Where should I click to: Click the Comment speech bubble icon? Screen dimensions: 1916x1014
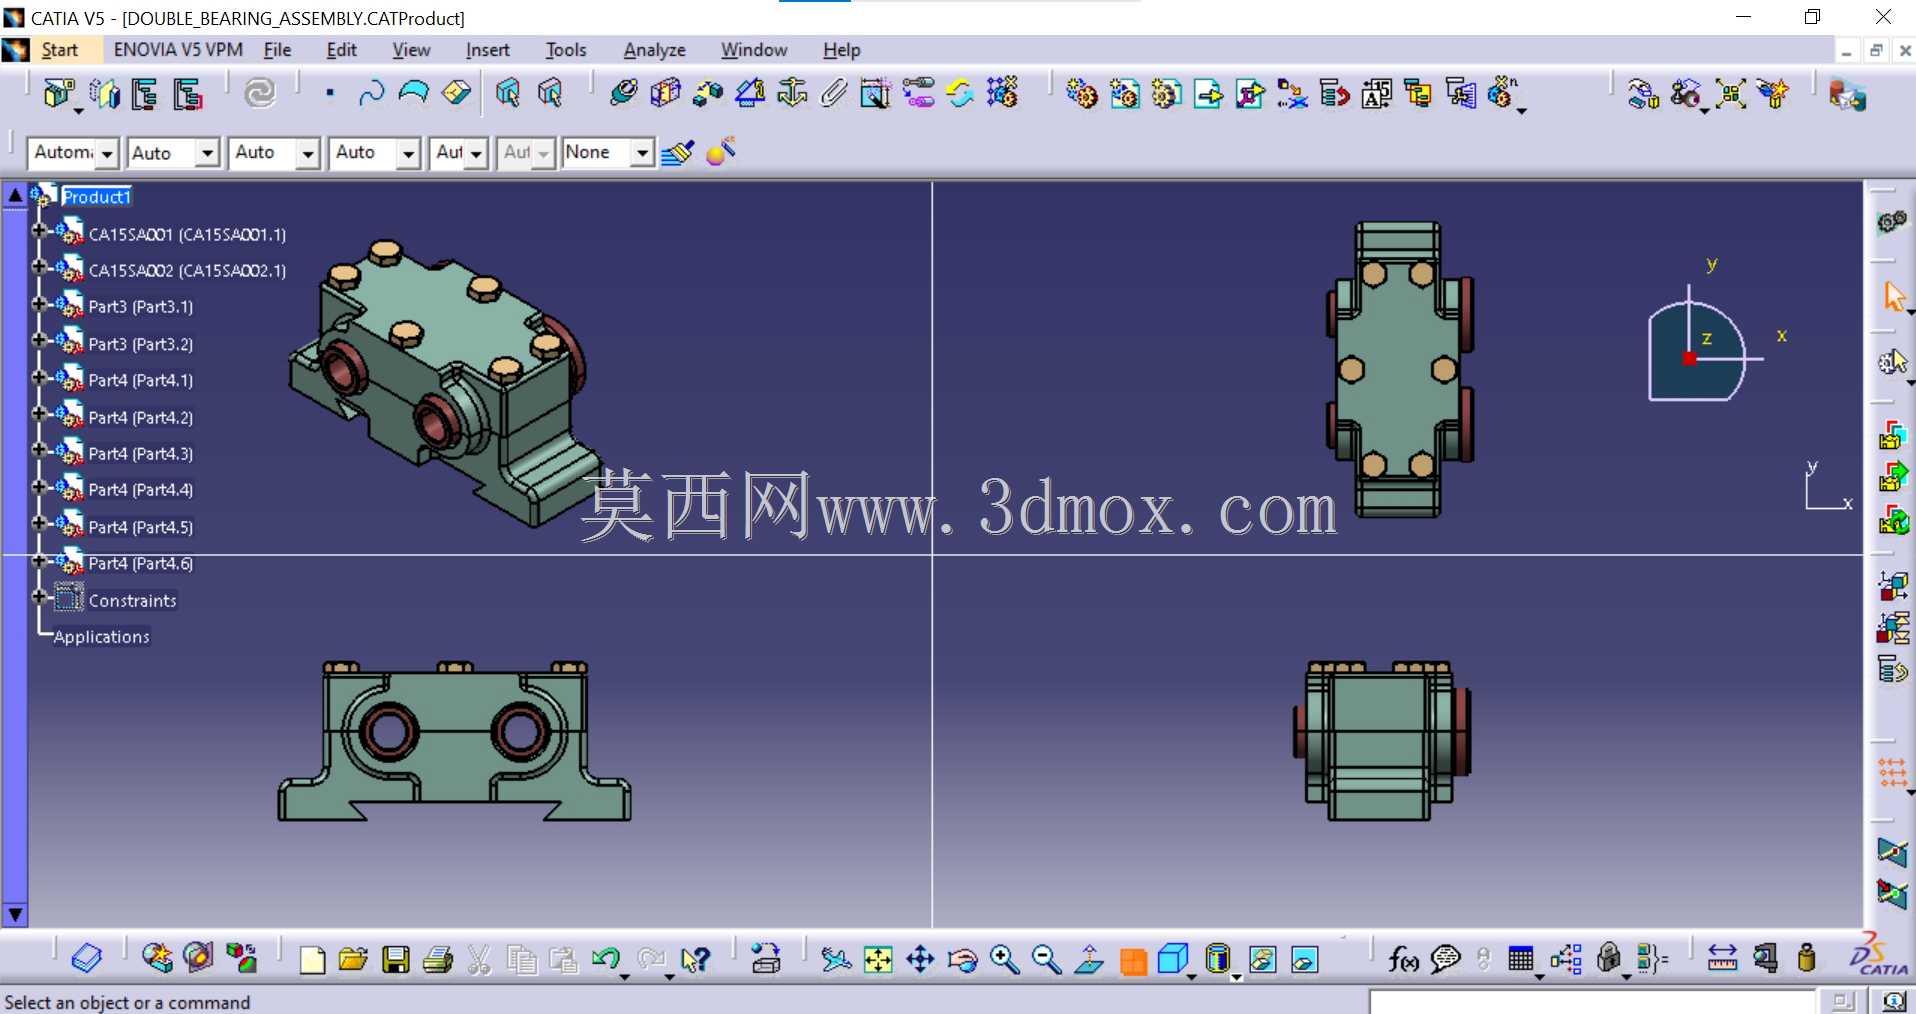coord(1446,960)
